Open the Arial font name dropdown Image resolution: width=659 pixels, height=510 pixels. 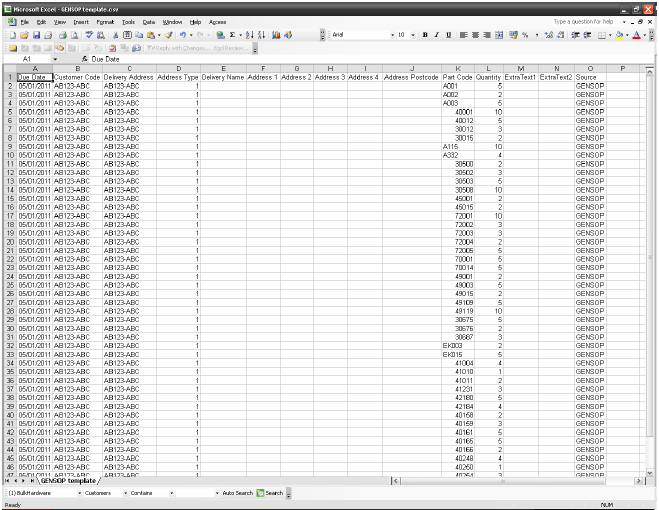(x=392, y=35)
